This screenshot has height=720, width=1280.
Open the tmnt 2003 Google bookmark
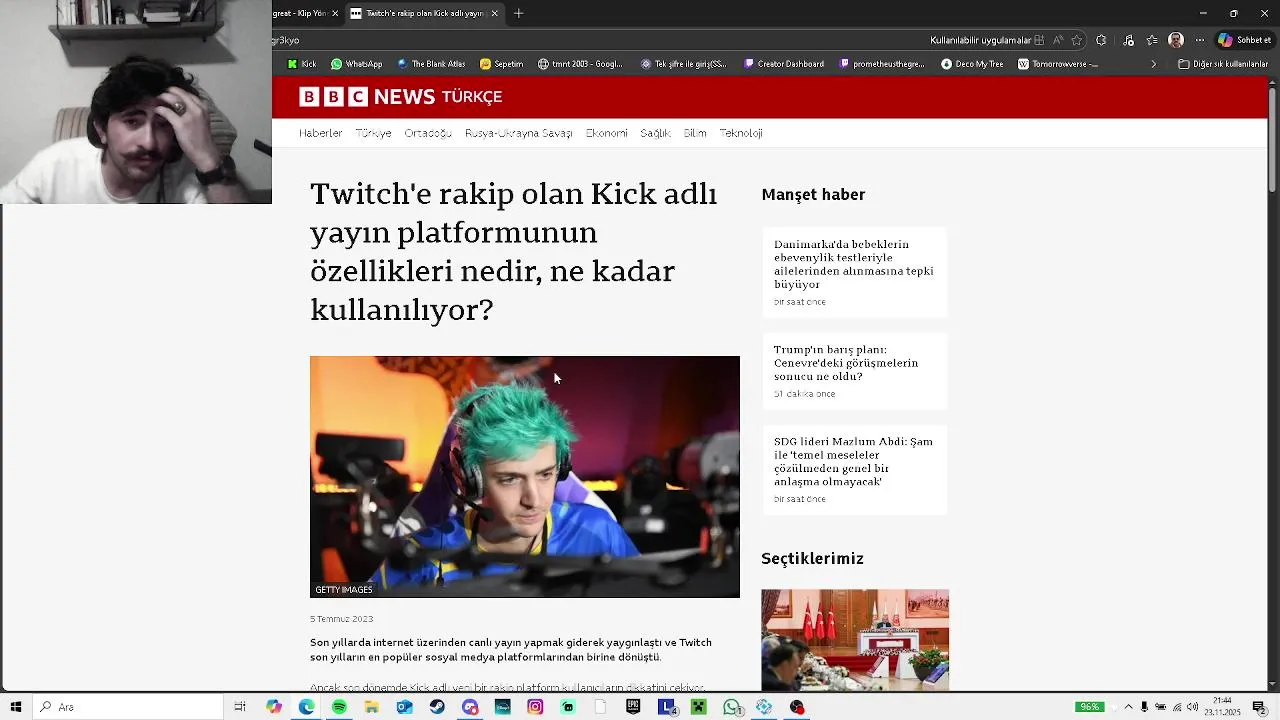[580, 64]
